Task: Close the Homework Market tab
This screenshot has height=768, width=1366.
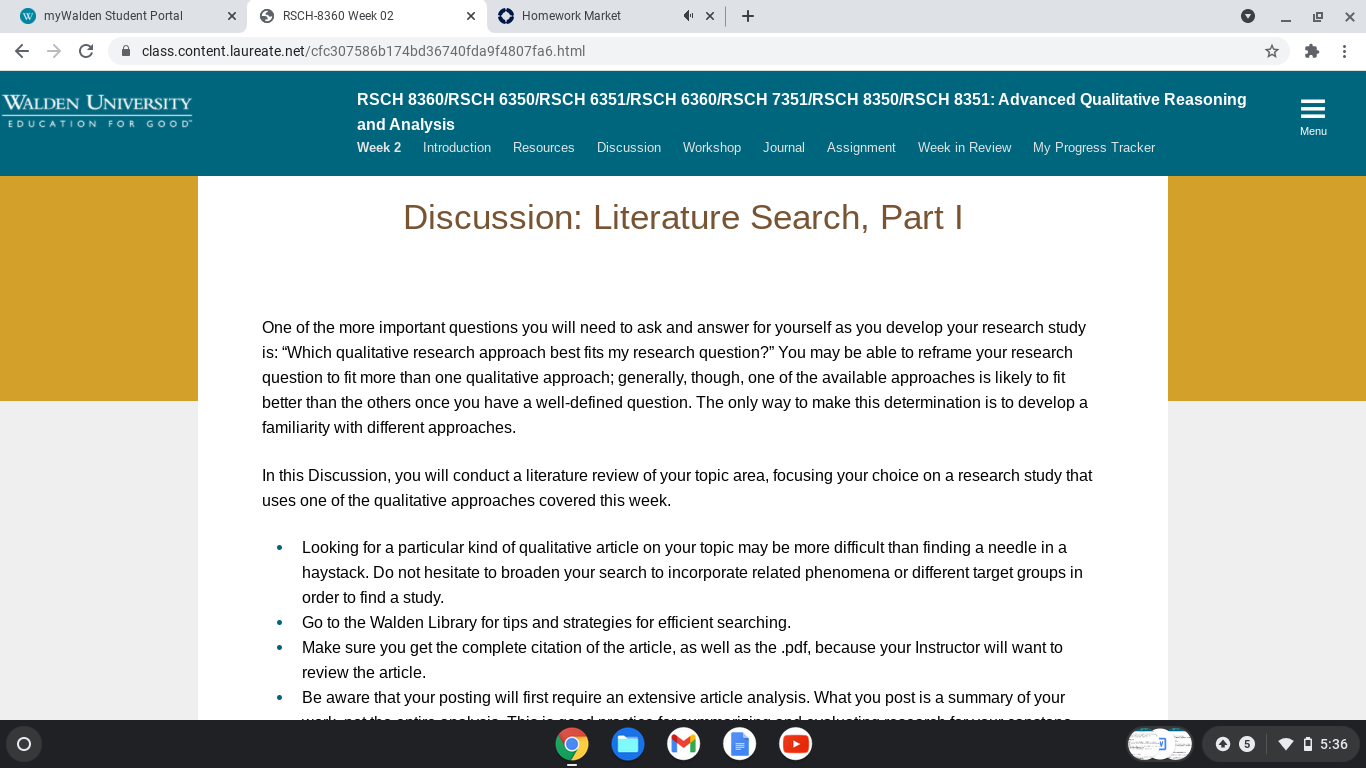Action: pyautogui.click(x=710, y=16)
